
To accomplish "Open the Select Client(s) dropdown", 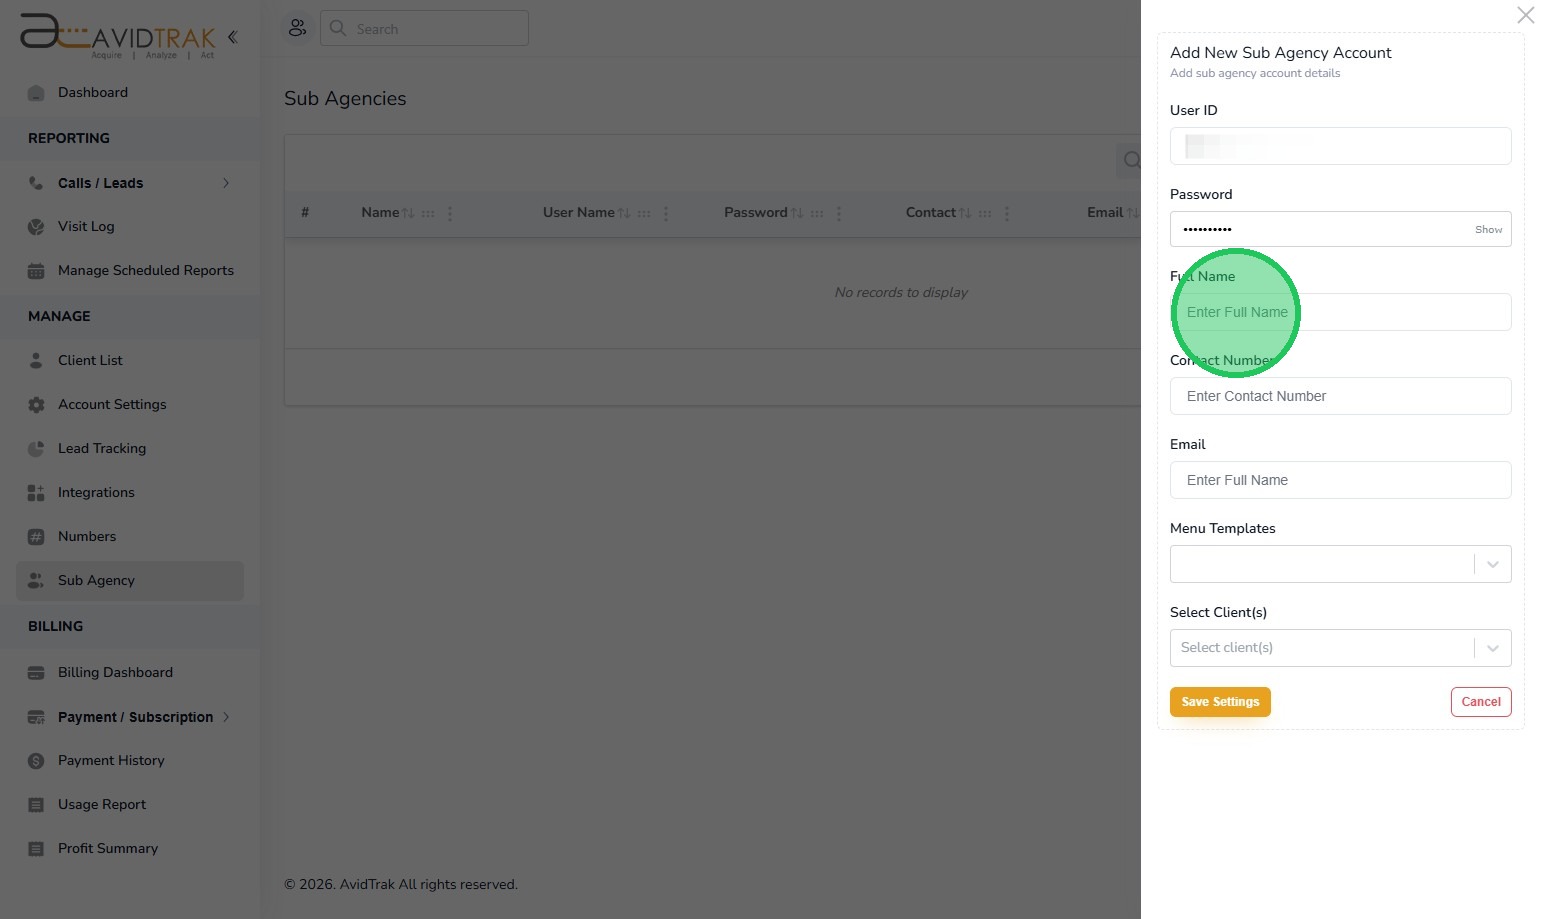I will (x=1492, y=648).
